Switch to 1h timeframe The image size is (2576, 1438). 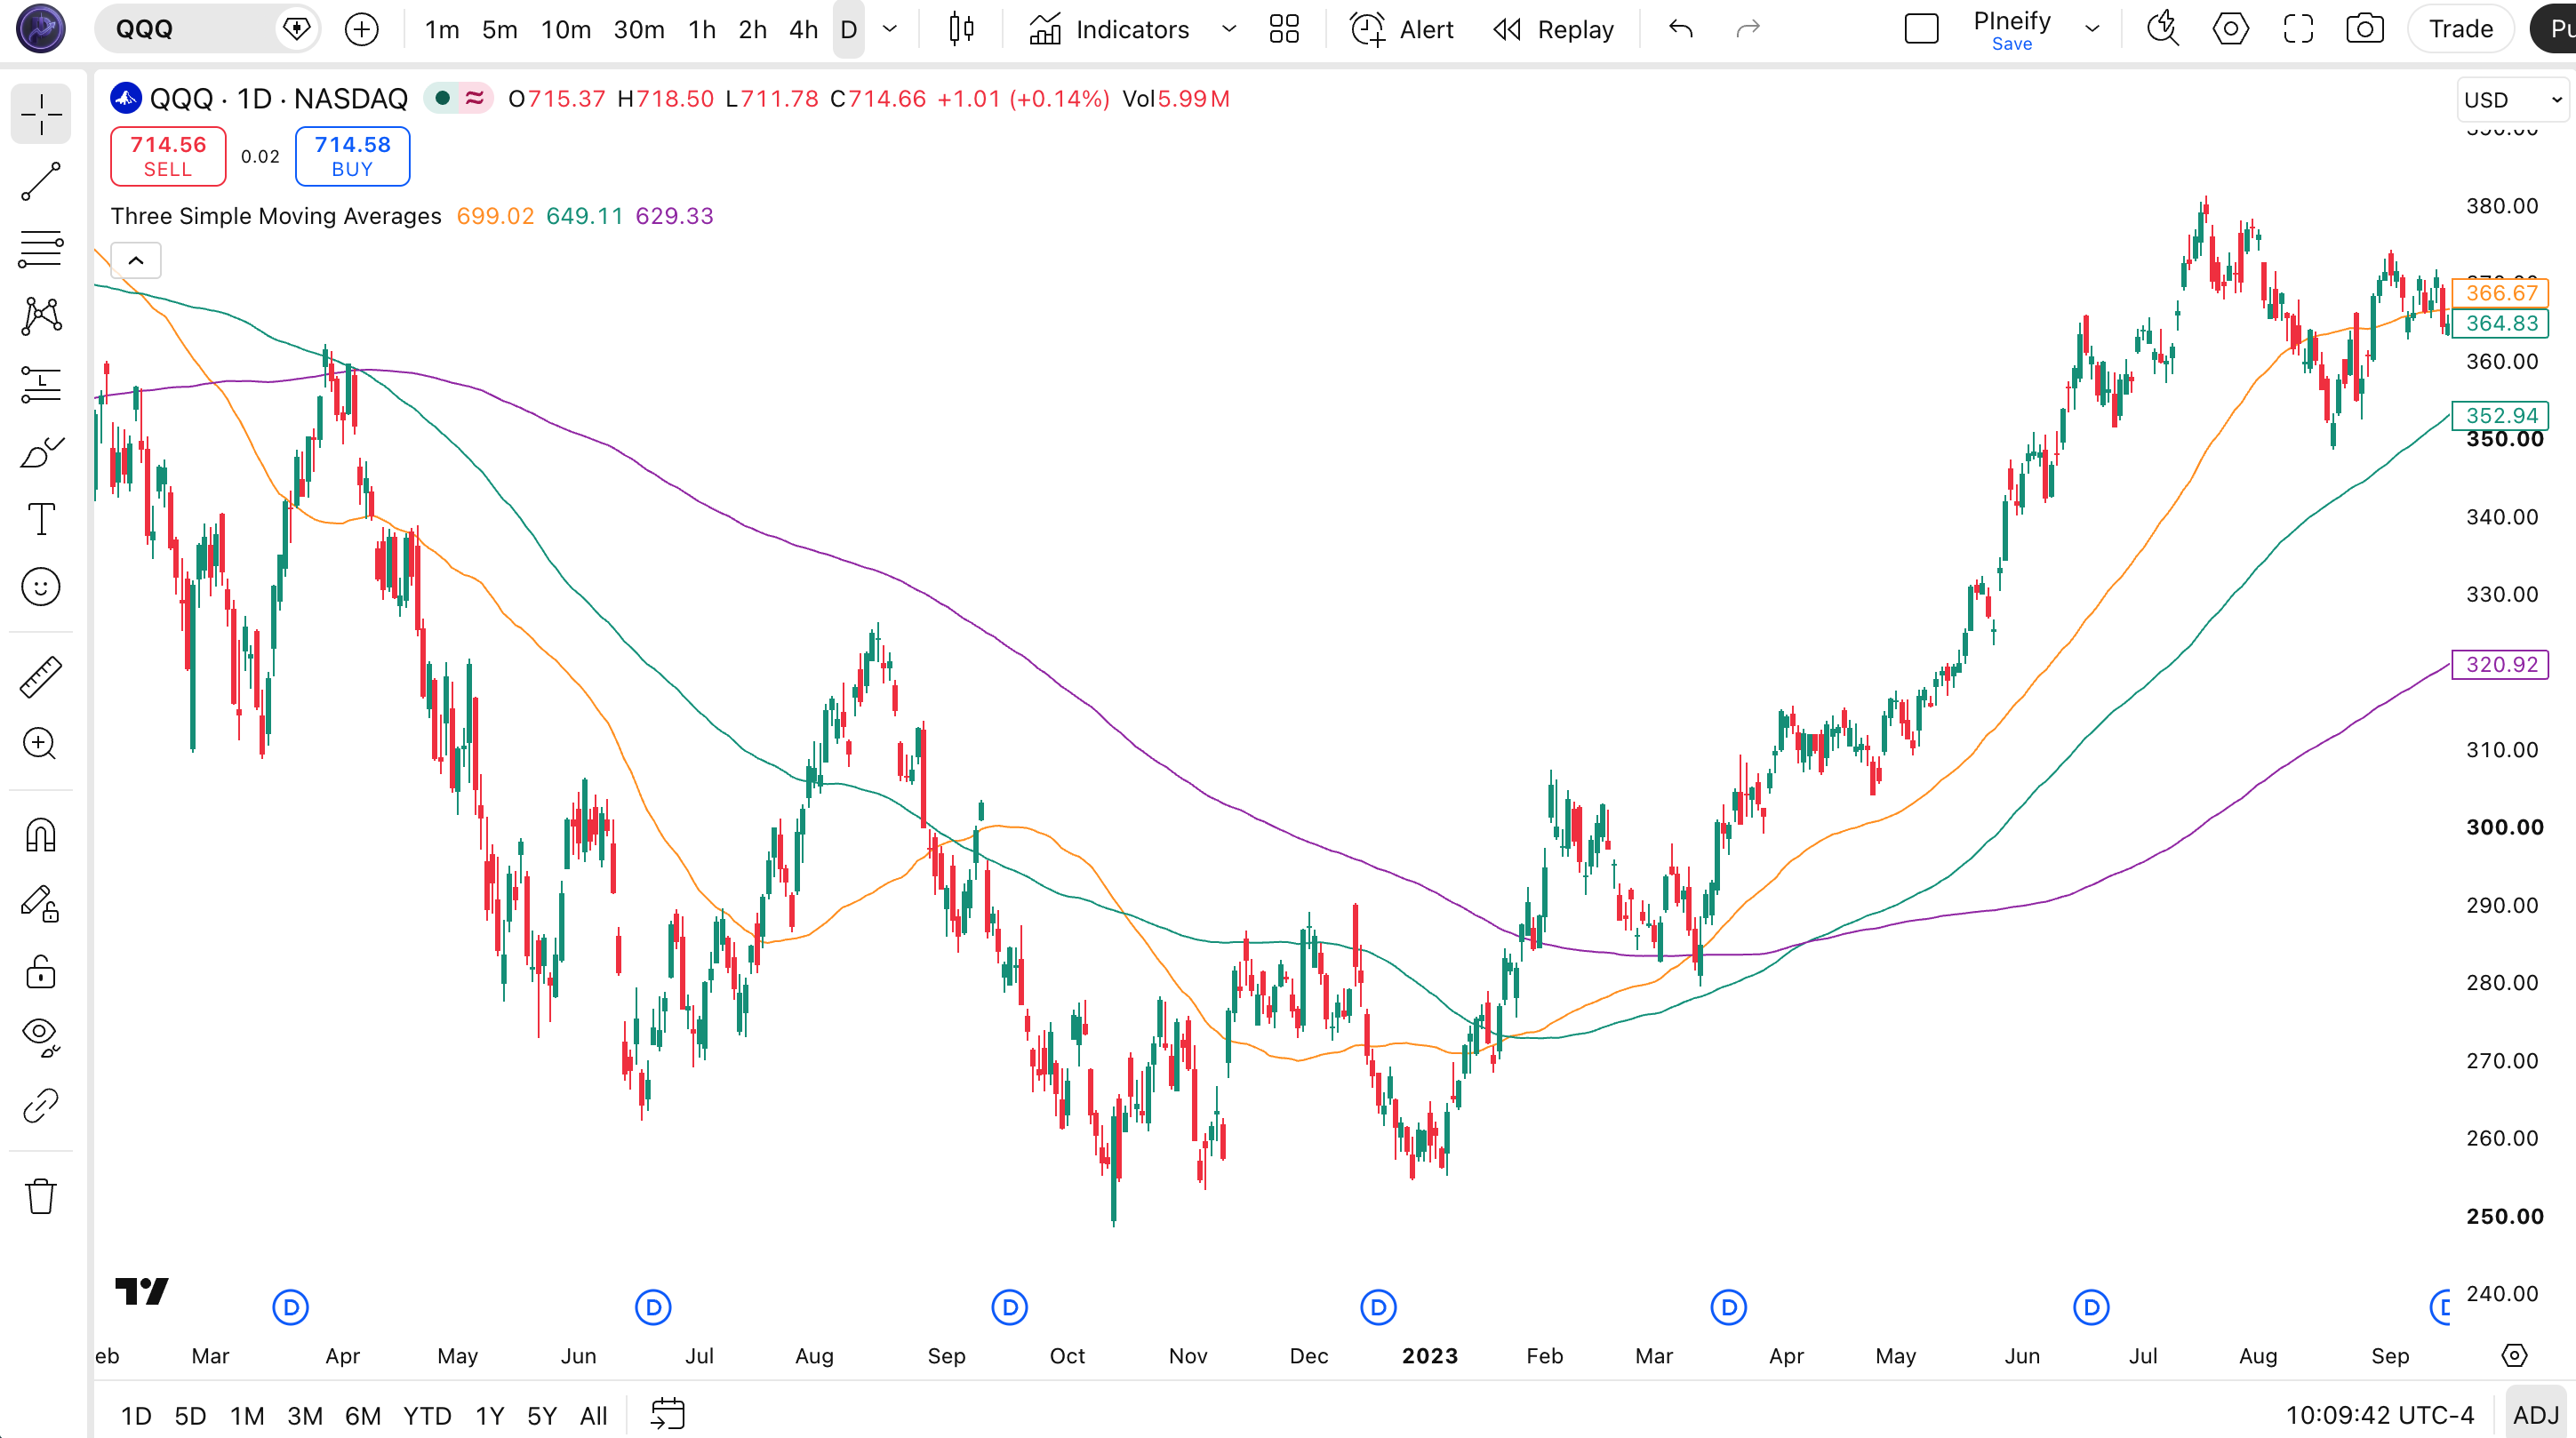(x=702, y=29)
